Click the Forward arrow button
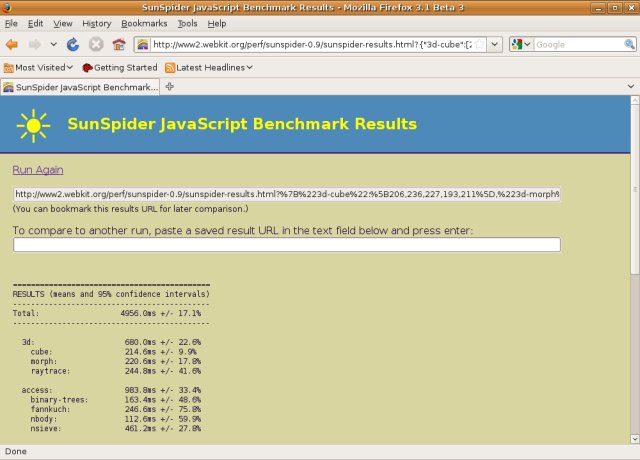 [35, 44]
